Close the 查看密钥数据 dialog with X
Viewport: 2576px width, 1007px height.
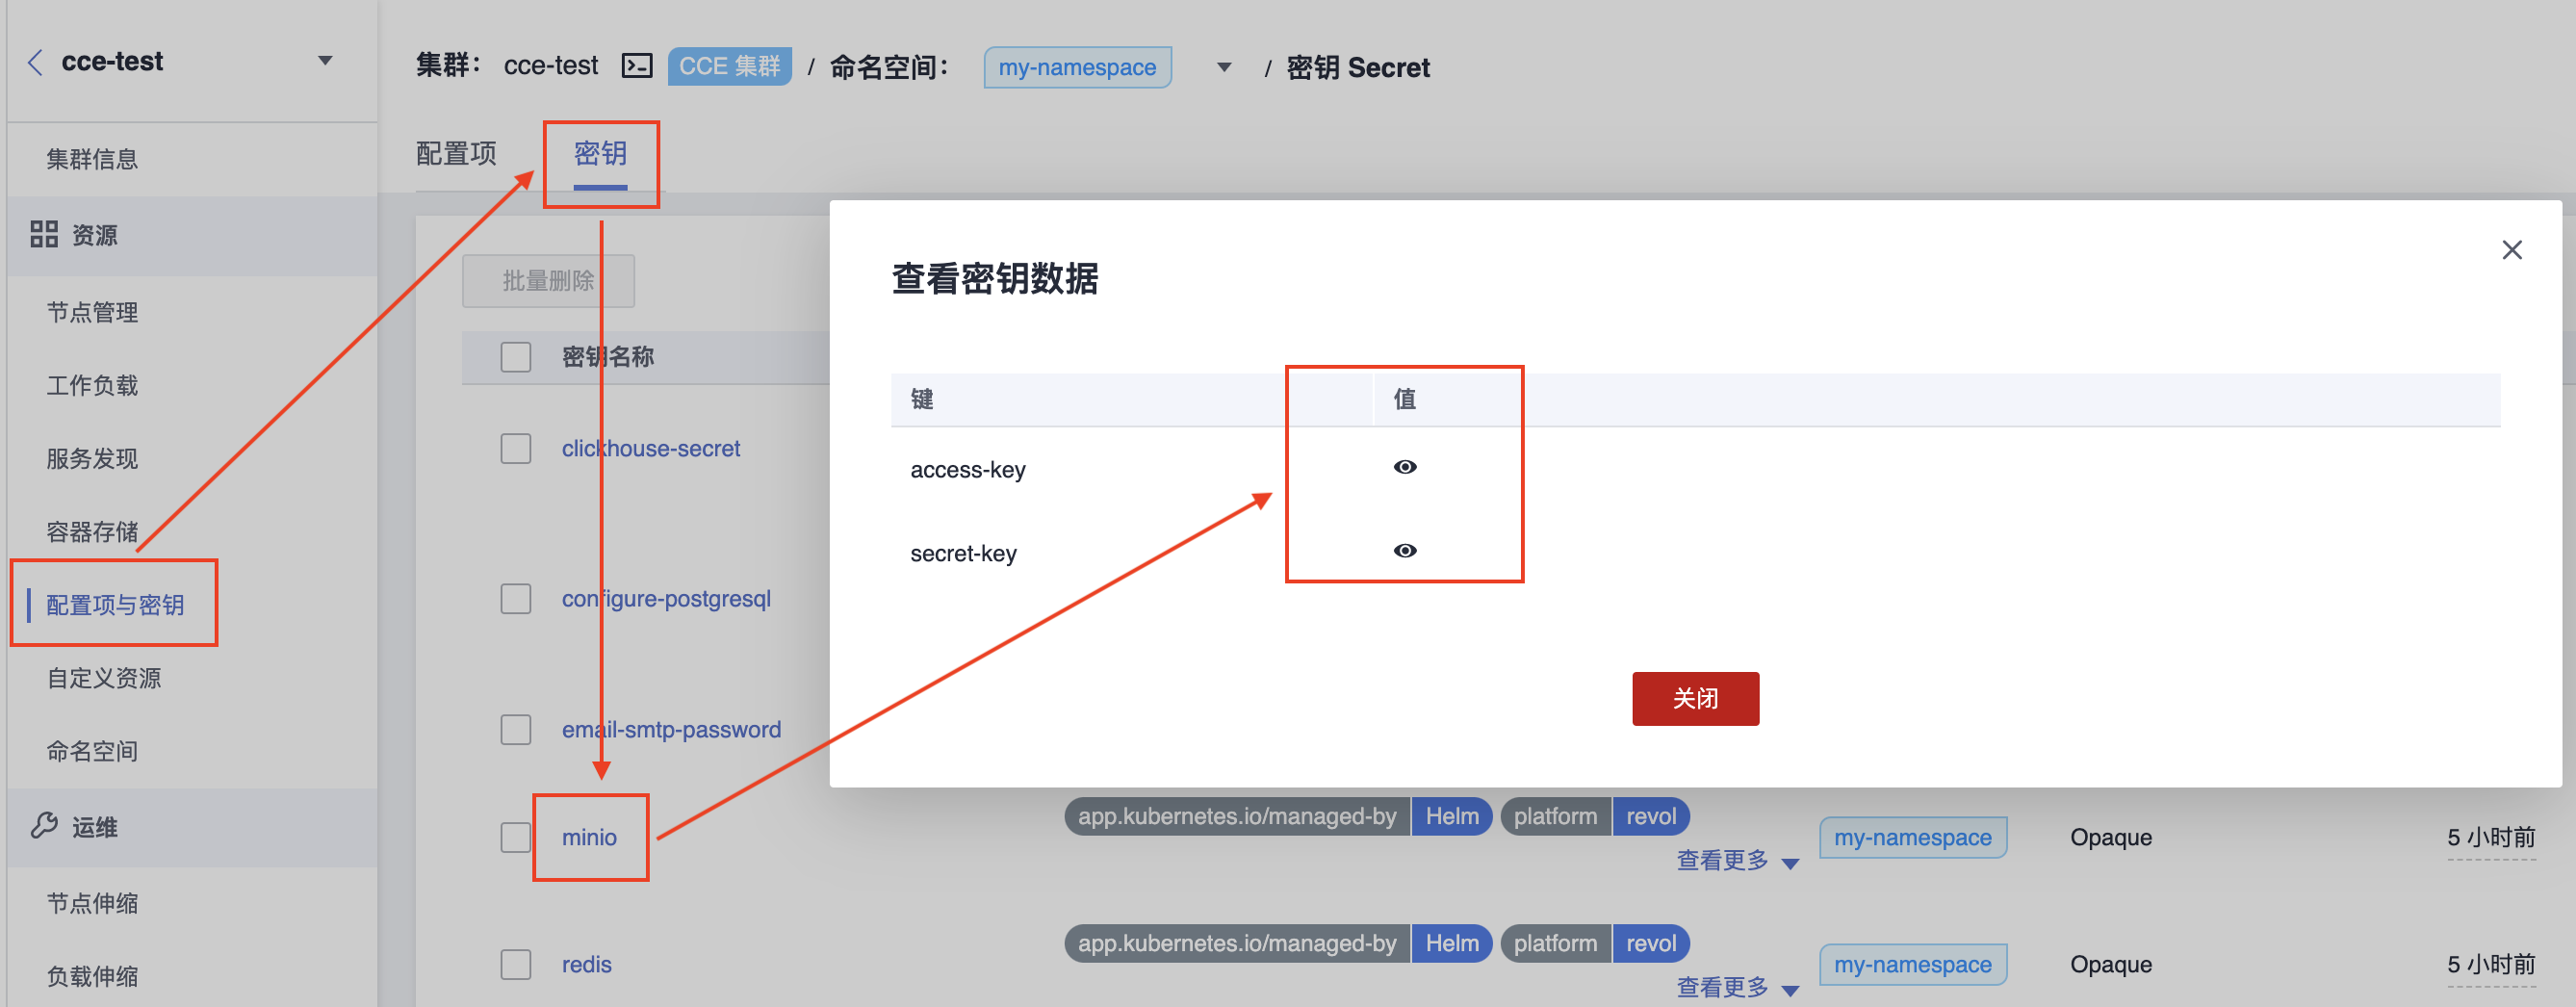(x=2512, y=250)
